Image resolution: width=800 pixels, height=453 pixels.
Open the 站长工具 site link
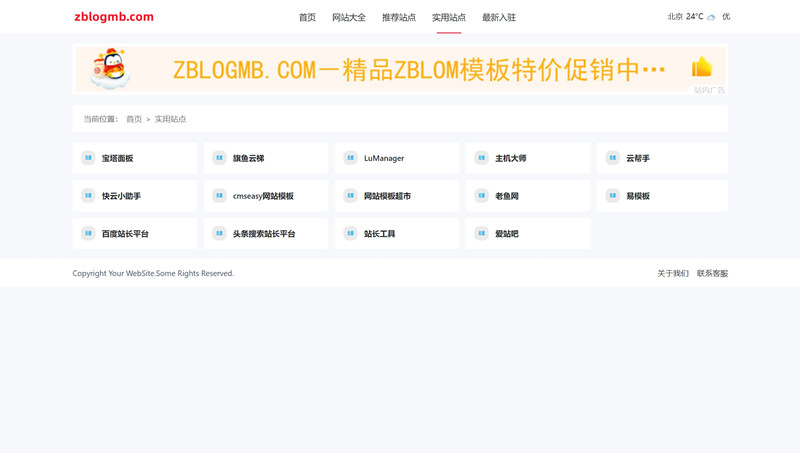380,234
